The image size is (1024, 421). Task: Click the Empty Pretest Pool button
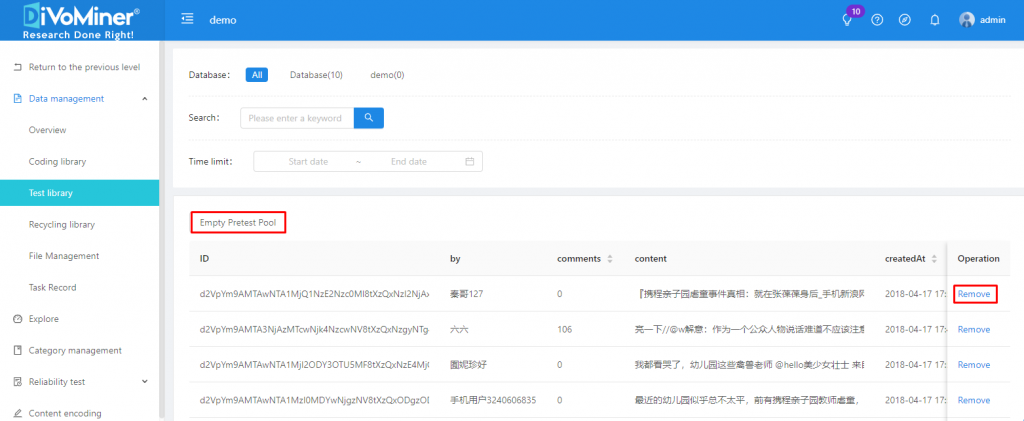click(238, 222)
